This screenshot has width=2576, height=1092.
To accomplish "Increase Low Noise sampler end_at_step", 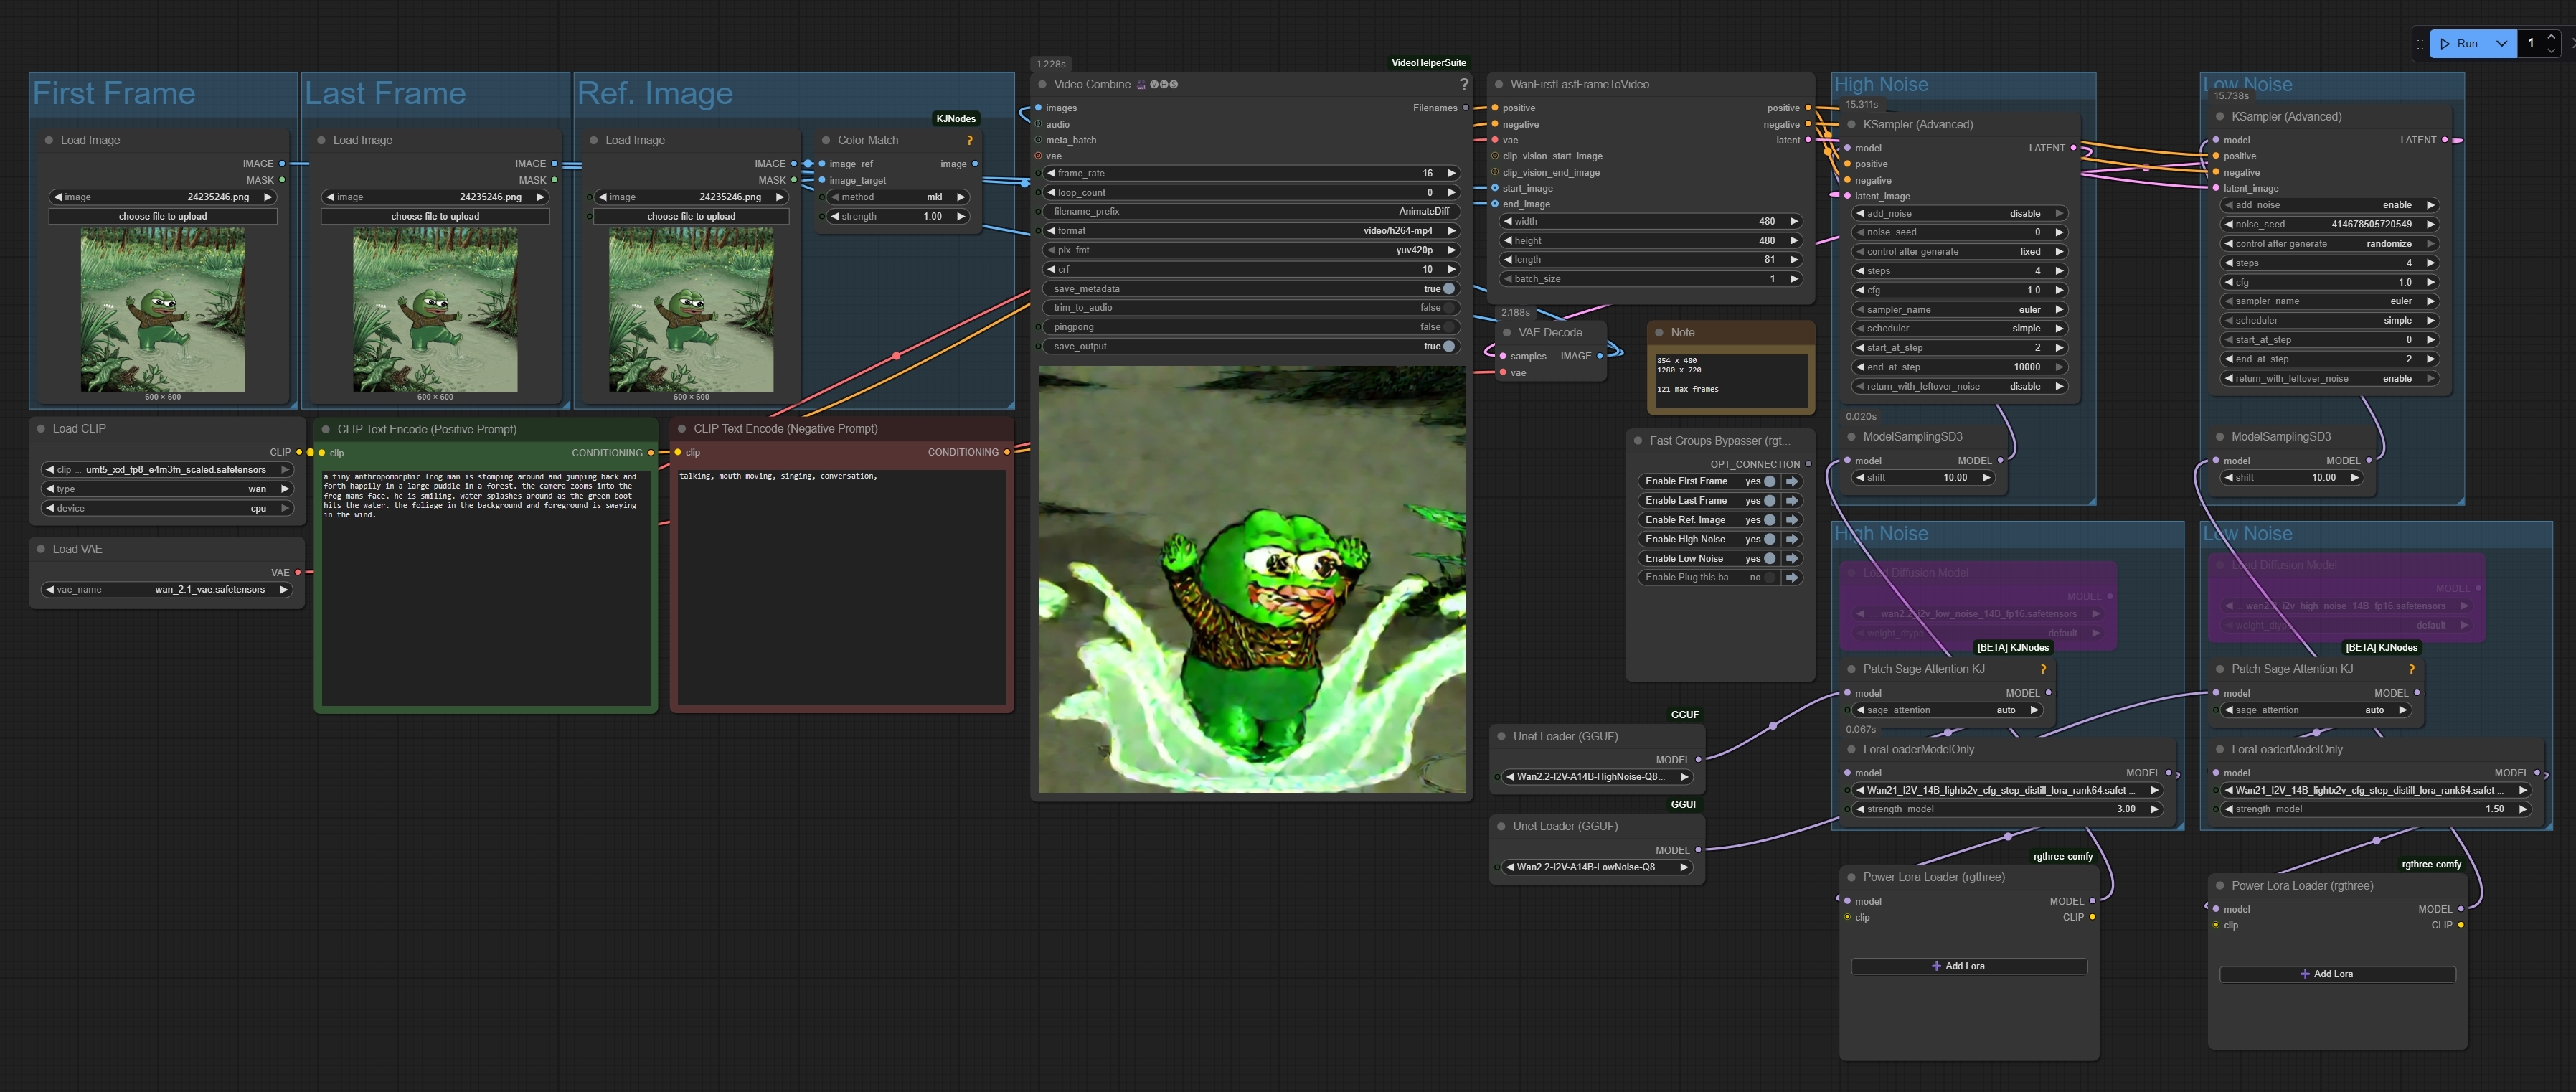I will point(2430,359).
